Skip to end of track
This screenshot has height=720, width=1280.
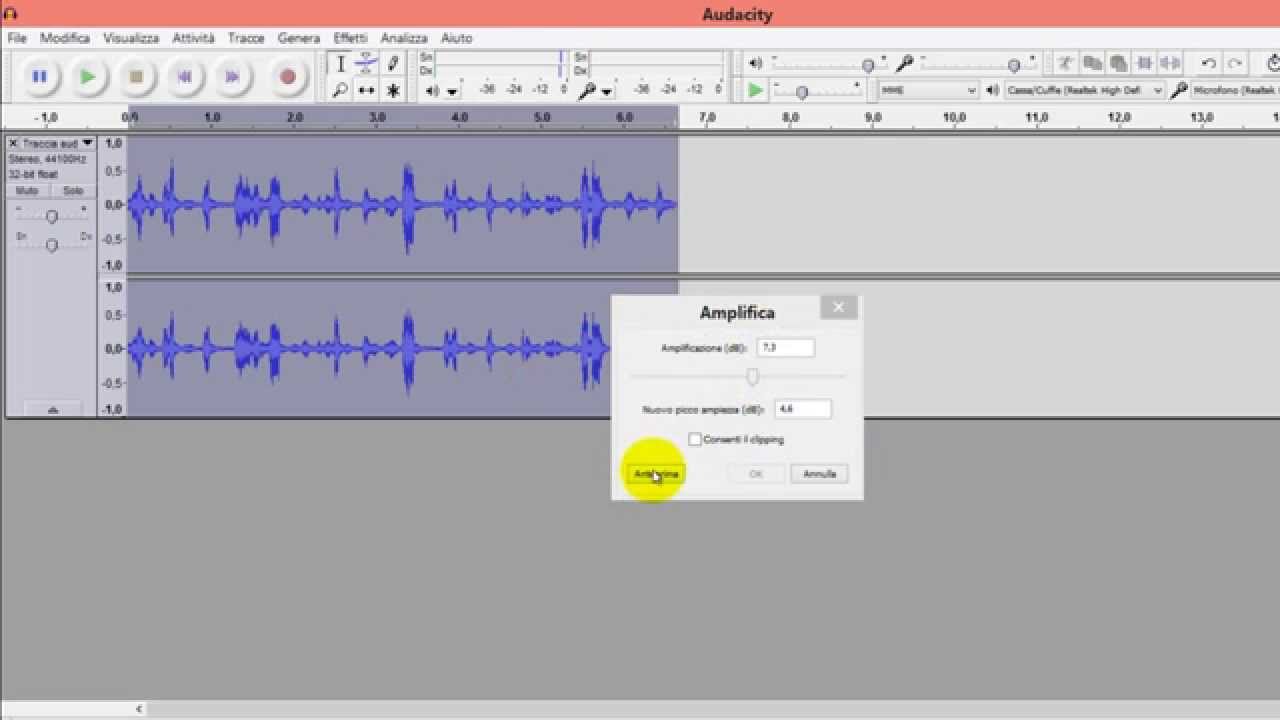pyautogui.click(x=232, y=76)
